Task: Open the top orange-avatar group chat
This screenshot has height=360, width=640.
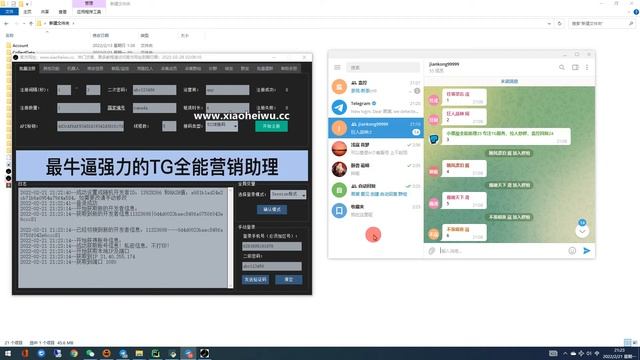Action: 376,87
